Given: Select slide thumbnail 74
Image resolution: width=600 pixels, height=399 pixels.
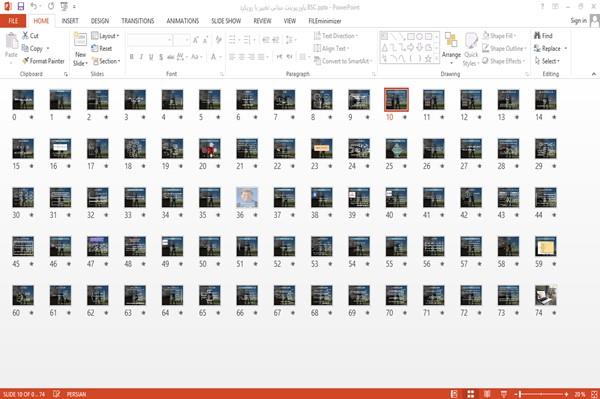Looking at the screenshot, I should [x=546, y=295].
